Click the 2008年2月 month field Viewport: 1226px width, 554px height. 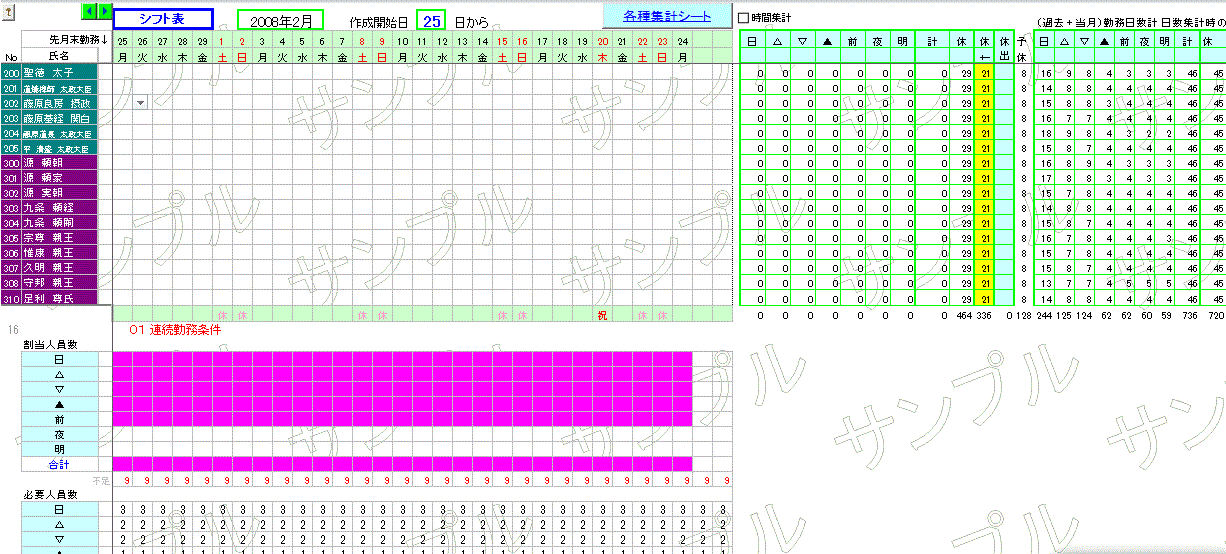coord(281,20)
